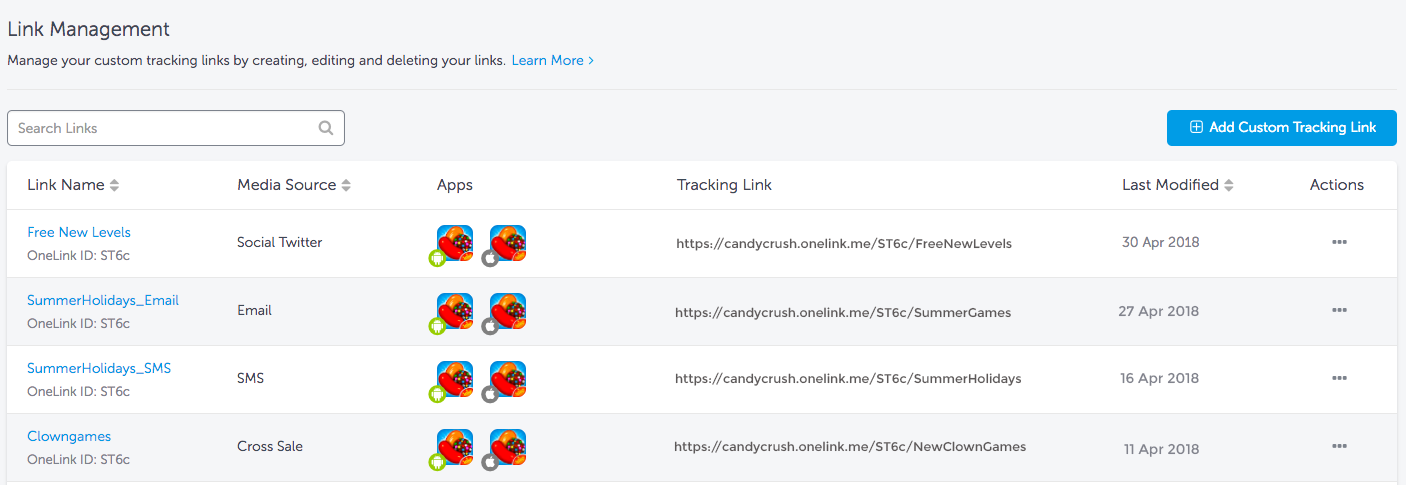This screenshot has width=1406, height=485.
Task: Open actions menu for SummerHolidays_SMS link
Action: [1339, 378]
